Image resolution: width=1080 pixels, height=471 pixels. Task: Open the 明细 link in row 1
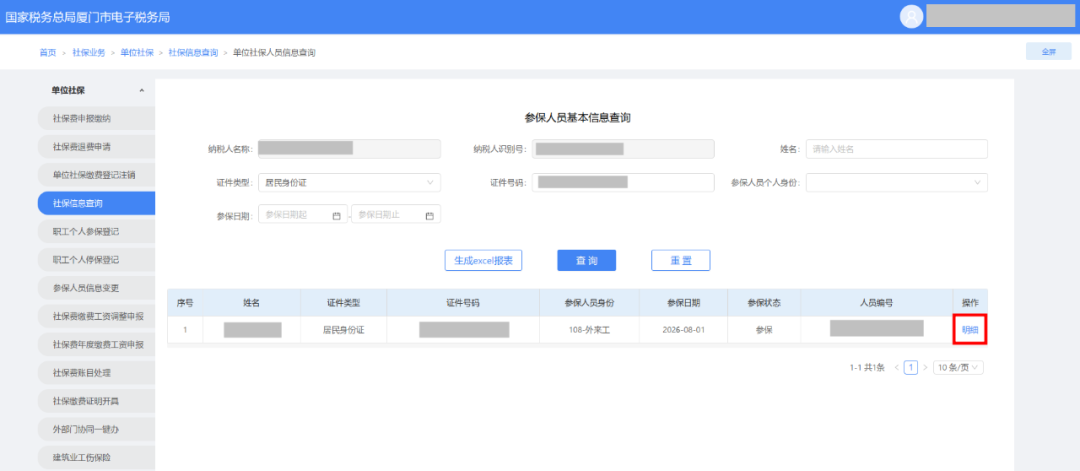970,330
